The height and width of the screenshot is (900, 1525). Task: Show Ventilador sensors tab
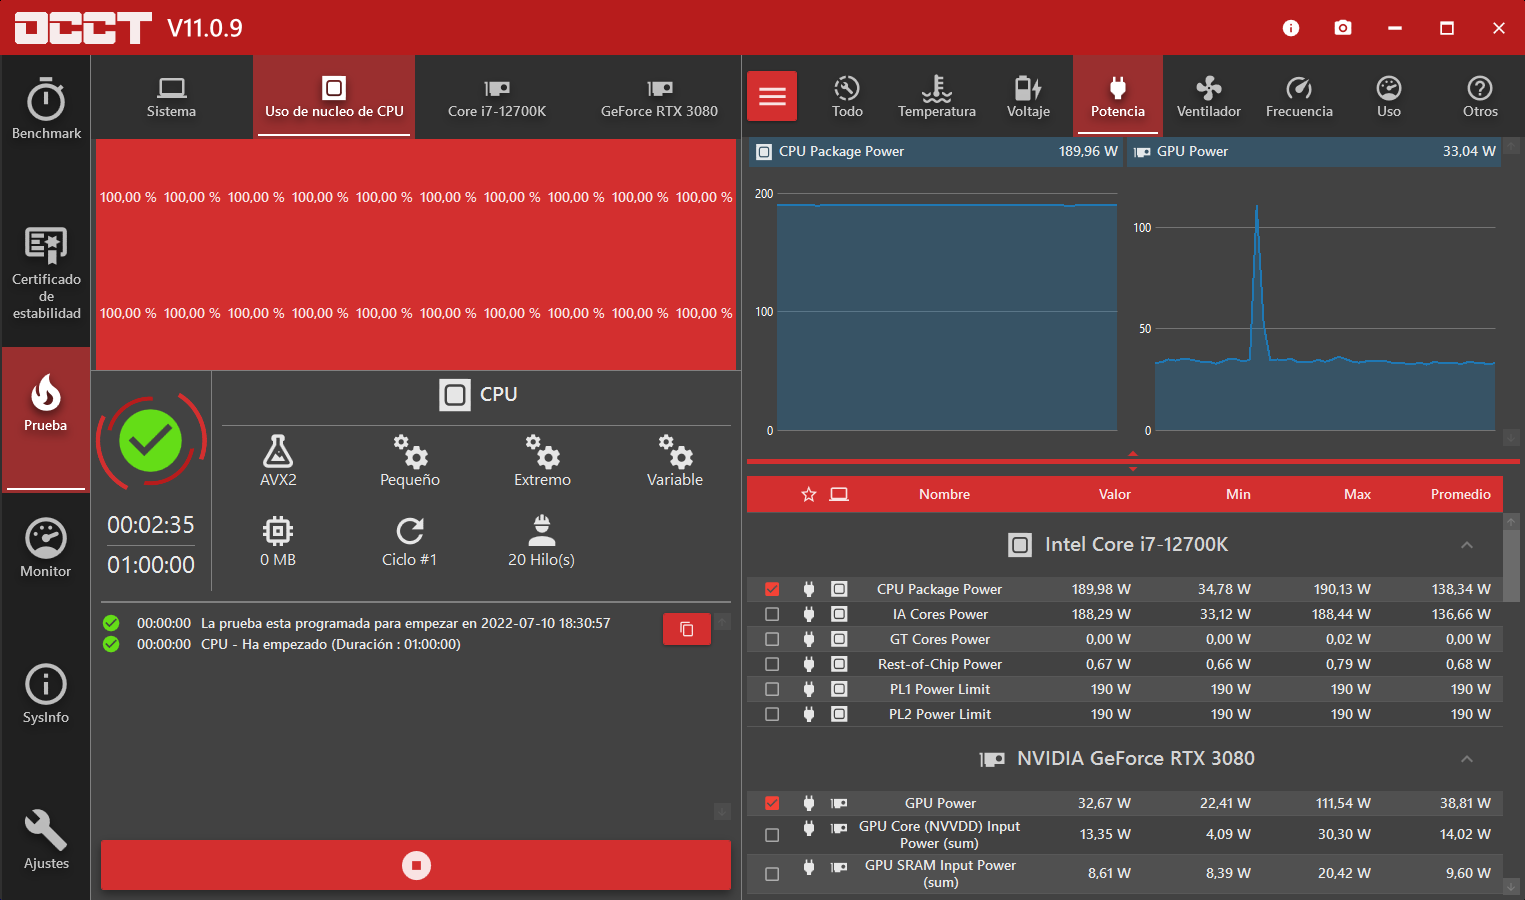click(x=1208, y=96)
